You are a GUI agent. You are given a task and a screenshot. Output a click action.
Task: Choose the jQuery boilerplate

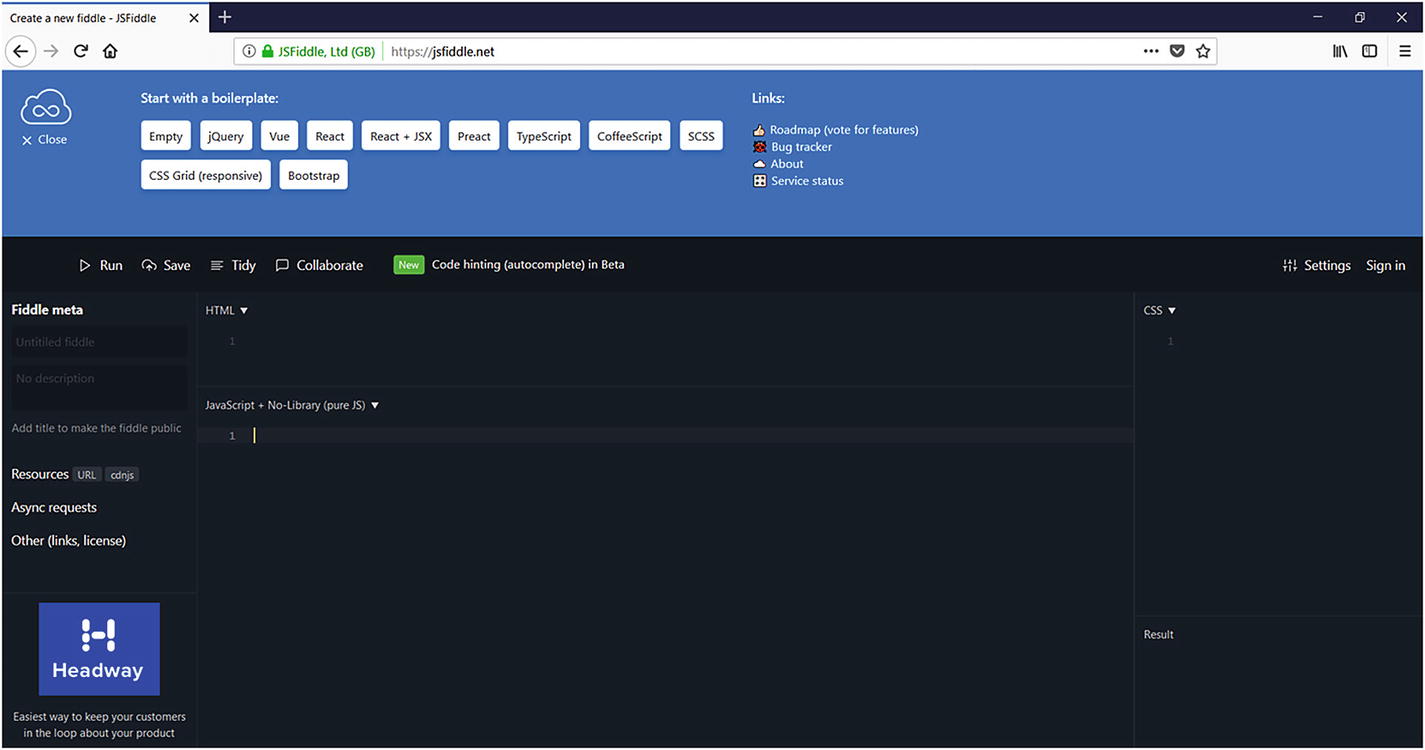226,136
